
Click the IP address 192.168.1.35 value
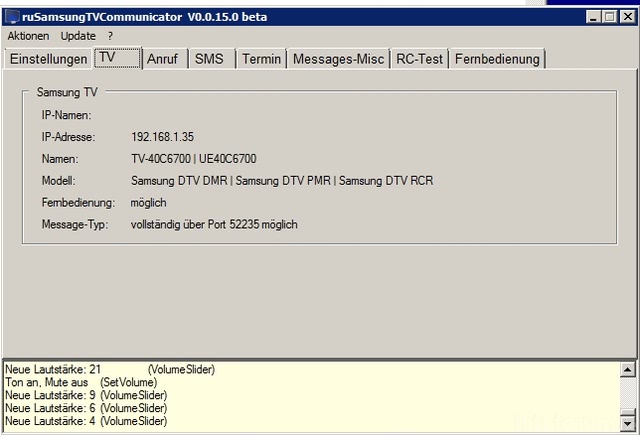coord(160,136)
